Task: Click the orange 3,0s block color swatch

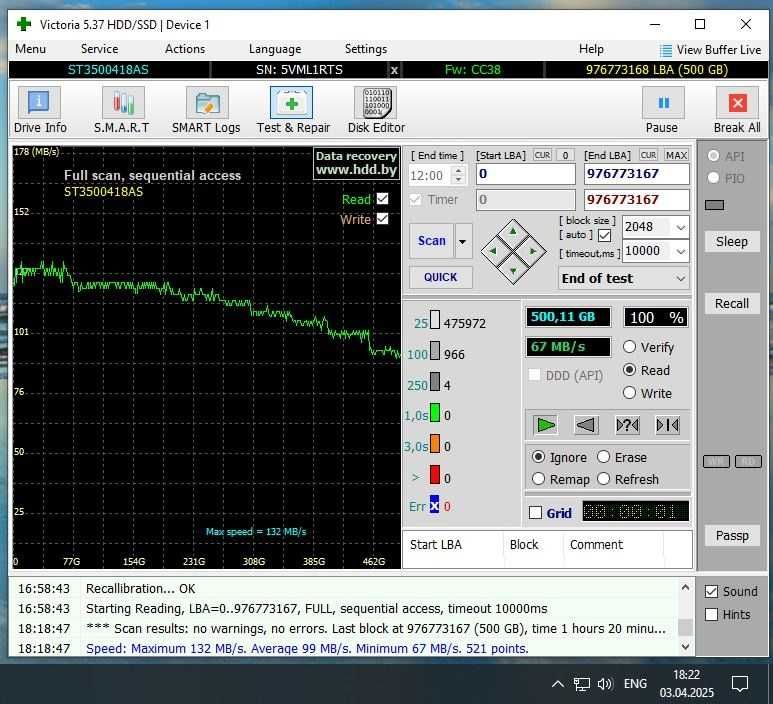Action: (x=435, y=444)
